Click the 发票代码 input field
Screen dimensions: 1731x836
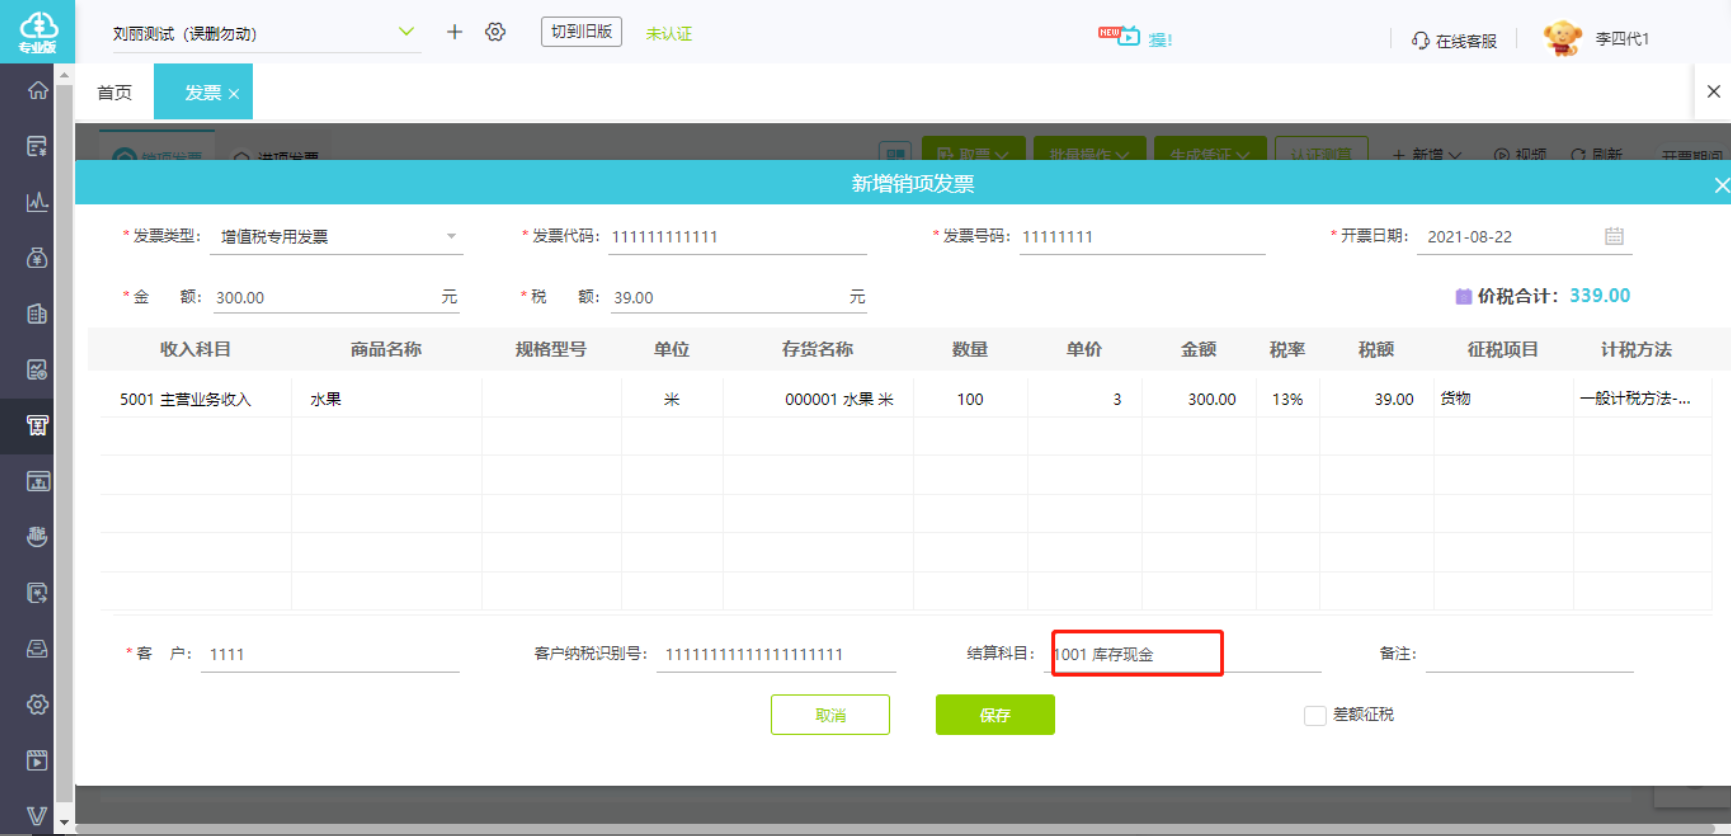point(737,237)
